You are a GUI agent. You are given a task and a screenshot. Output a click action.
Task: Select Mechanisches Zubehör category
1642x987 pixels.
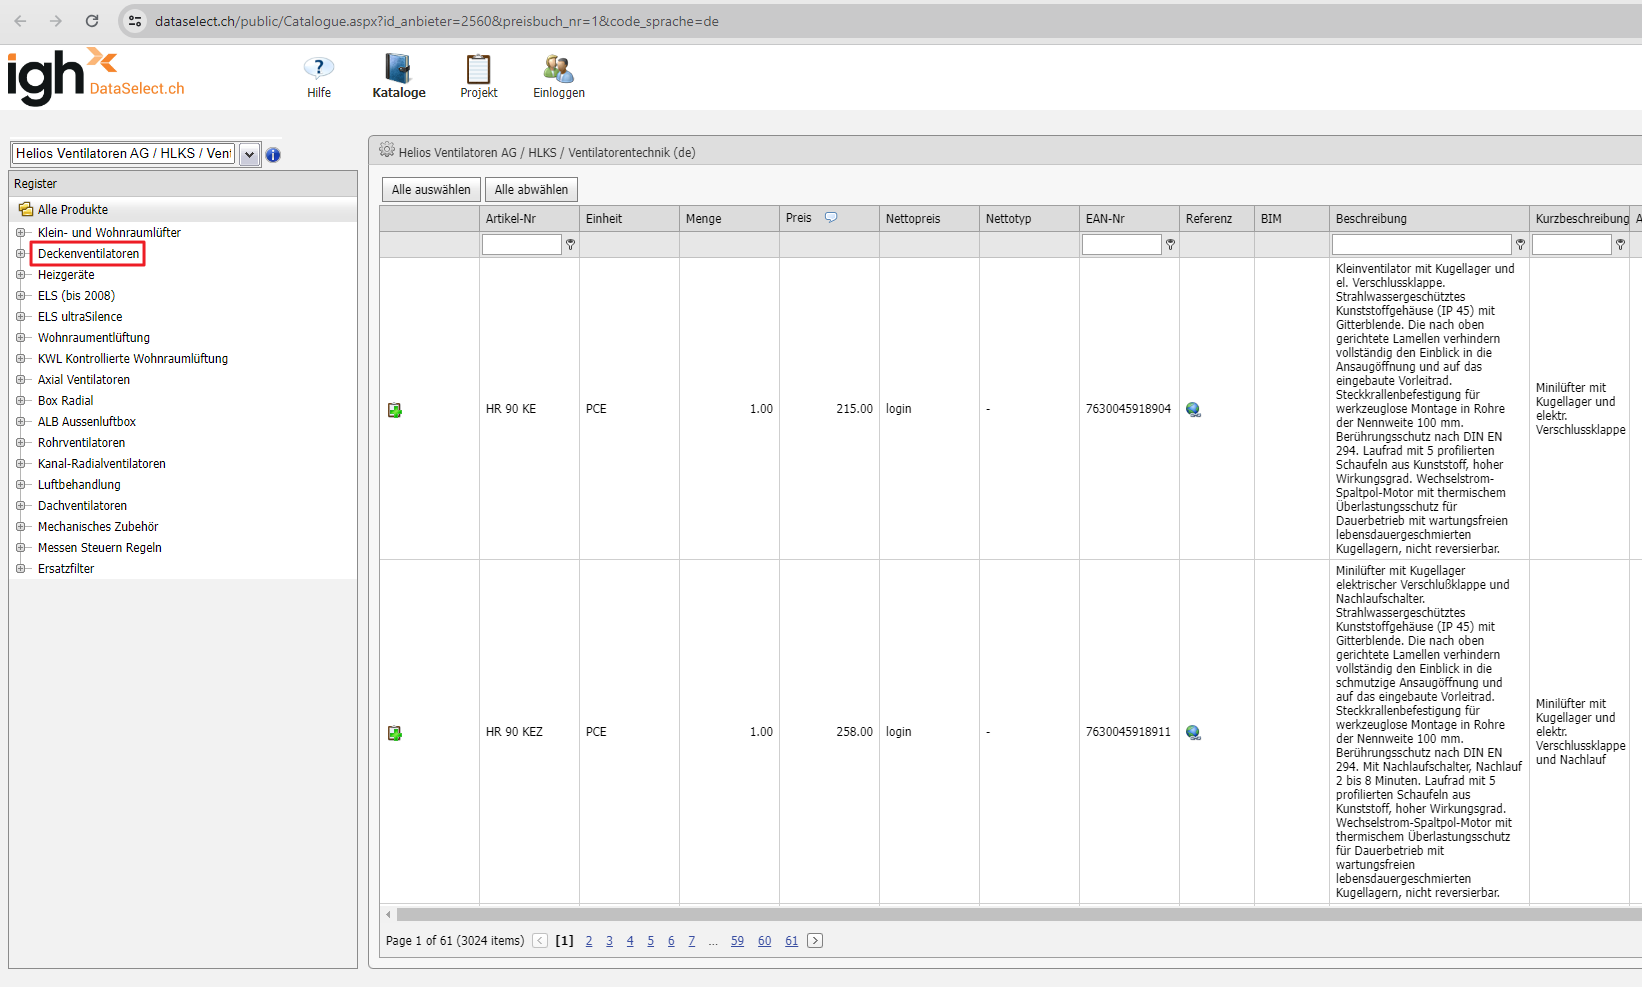coord(98,526)
